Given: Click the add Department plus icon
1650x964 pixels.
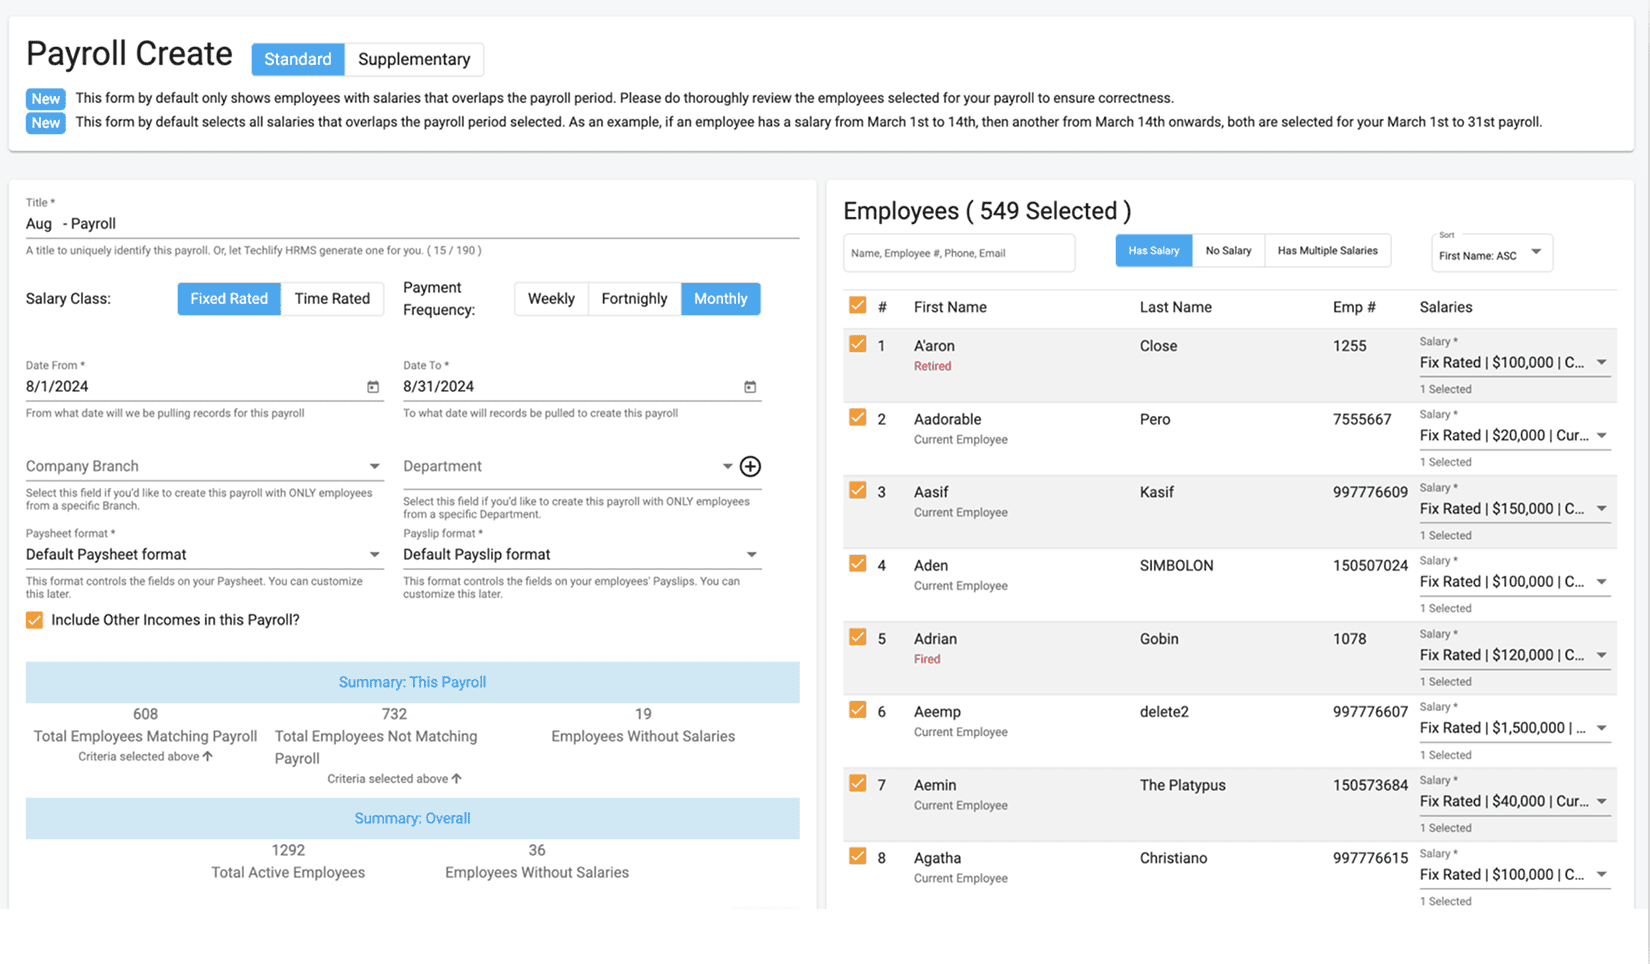Looking at the screenshot, I should pyautogui.click(x=750, y=466).
